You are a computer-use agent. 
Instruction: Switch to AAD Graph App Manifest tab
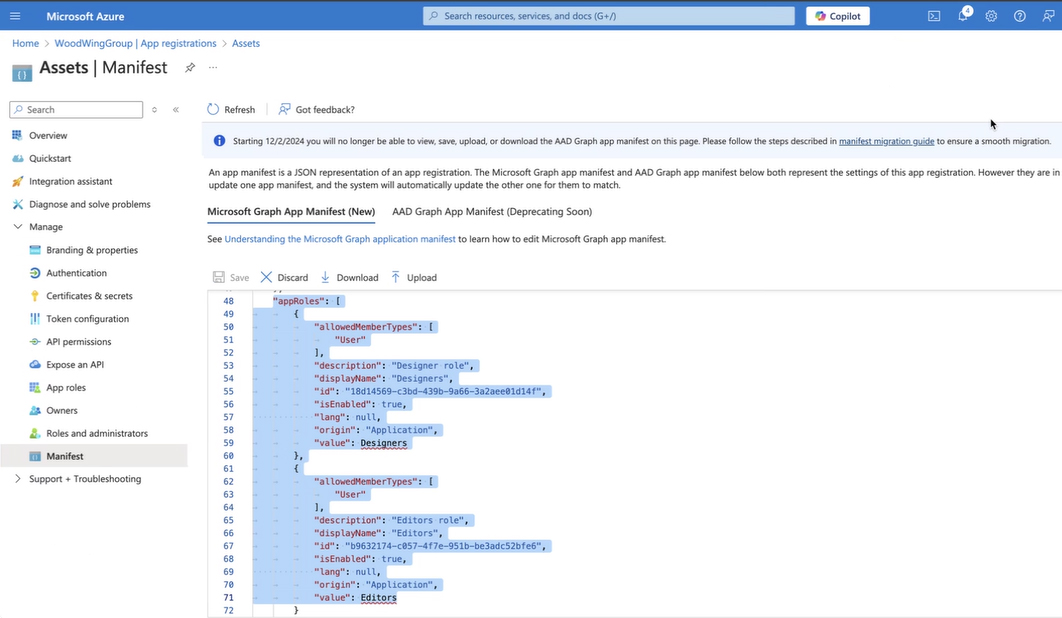pos(492,211)
